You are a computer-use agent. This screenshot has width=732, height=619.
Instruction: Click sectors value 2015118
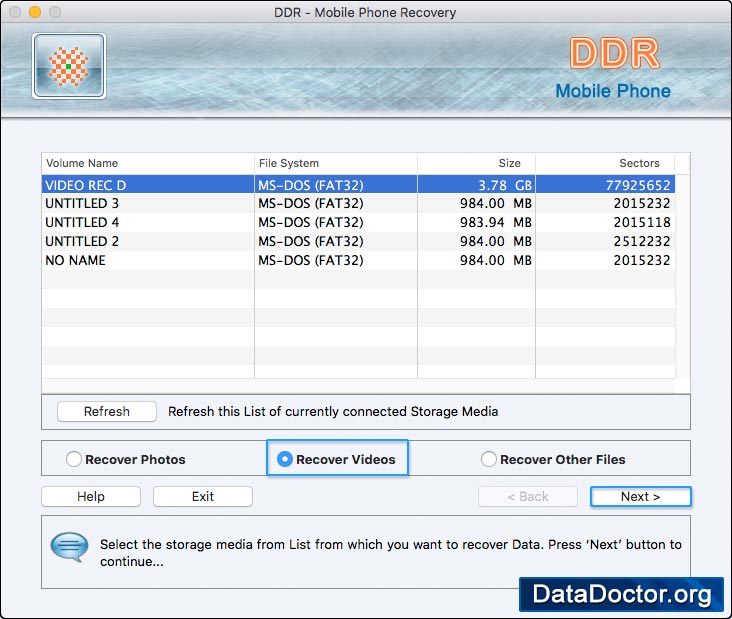tap(605, 222)
